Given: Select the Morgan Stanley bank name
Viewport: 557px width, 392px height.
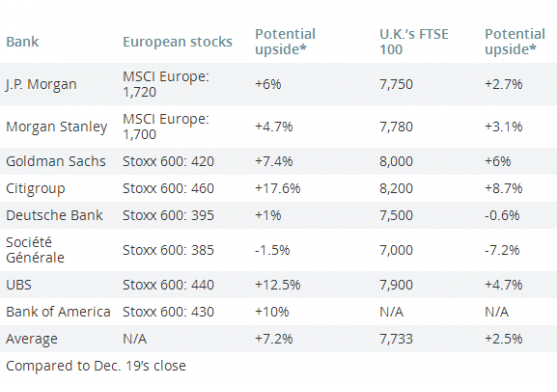Looking at the screenshot, I should tap(56, 127).
